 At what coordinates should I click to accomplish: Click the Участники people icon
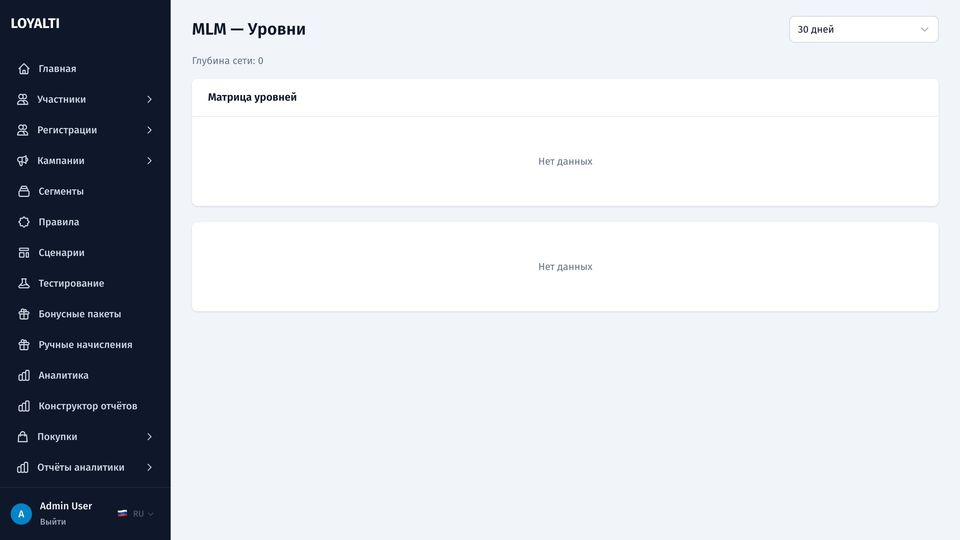pos(23,99)
